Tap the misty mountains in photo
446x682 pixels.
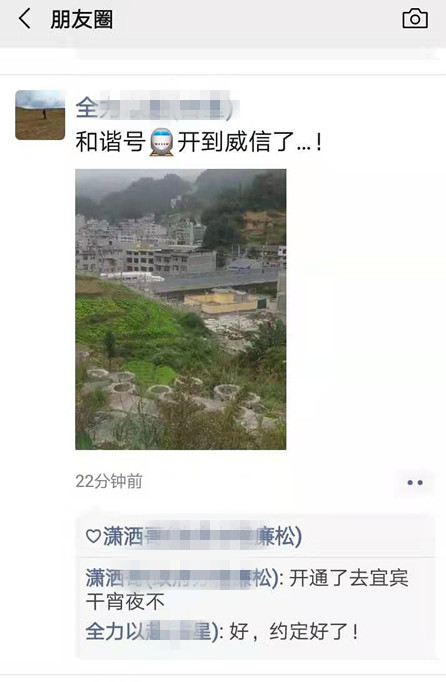click(181, 191)
